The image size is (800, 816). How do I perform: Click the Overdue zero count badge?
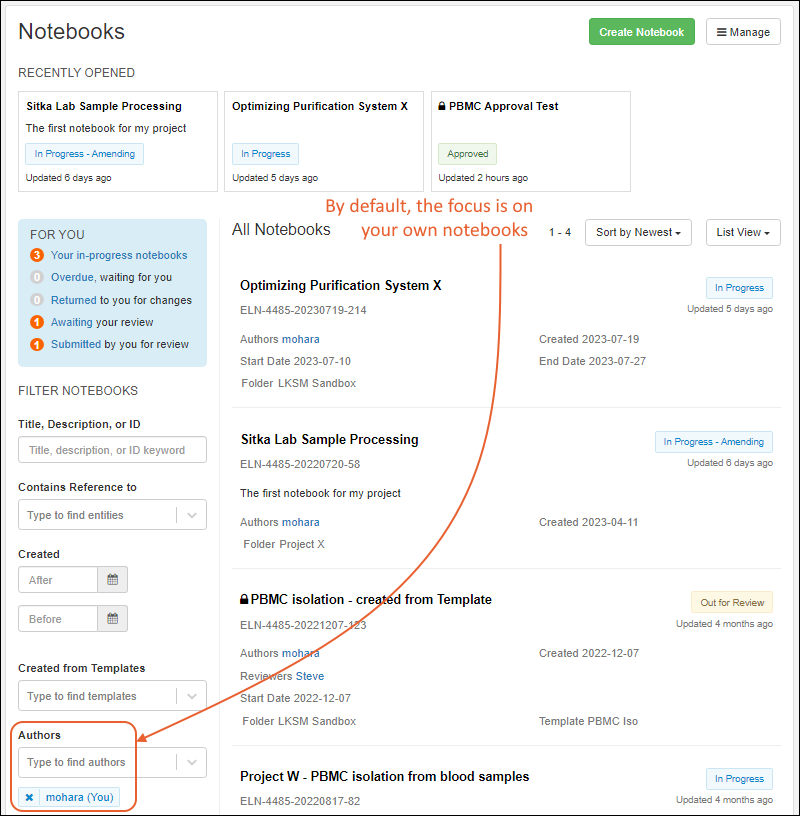[x=37, y=277]
